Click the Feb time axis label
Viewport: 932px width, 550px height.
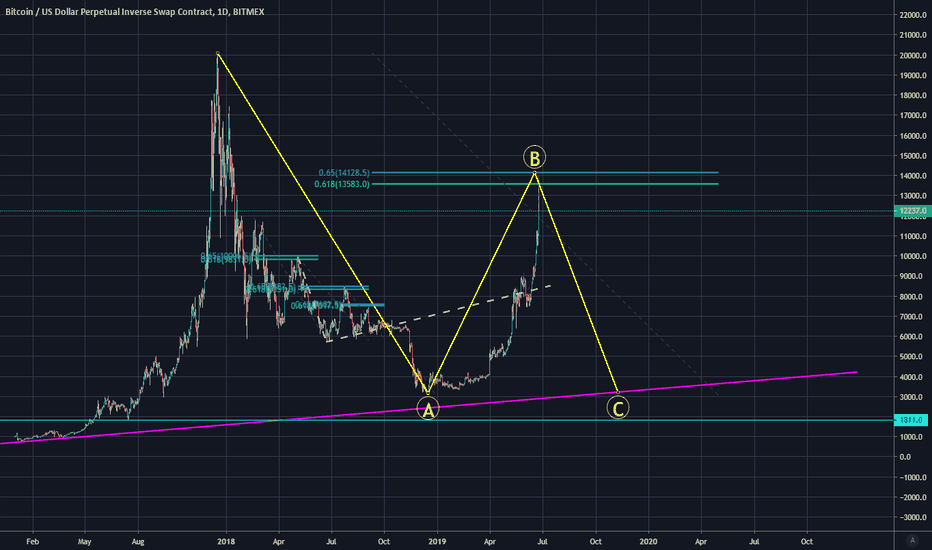[33, 542]
